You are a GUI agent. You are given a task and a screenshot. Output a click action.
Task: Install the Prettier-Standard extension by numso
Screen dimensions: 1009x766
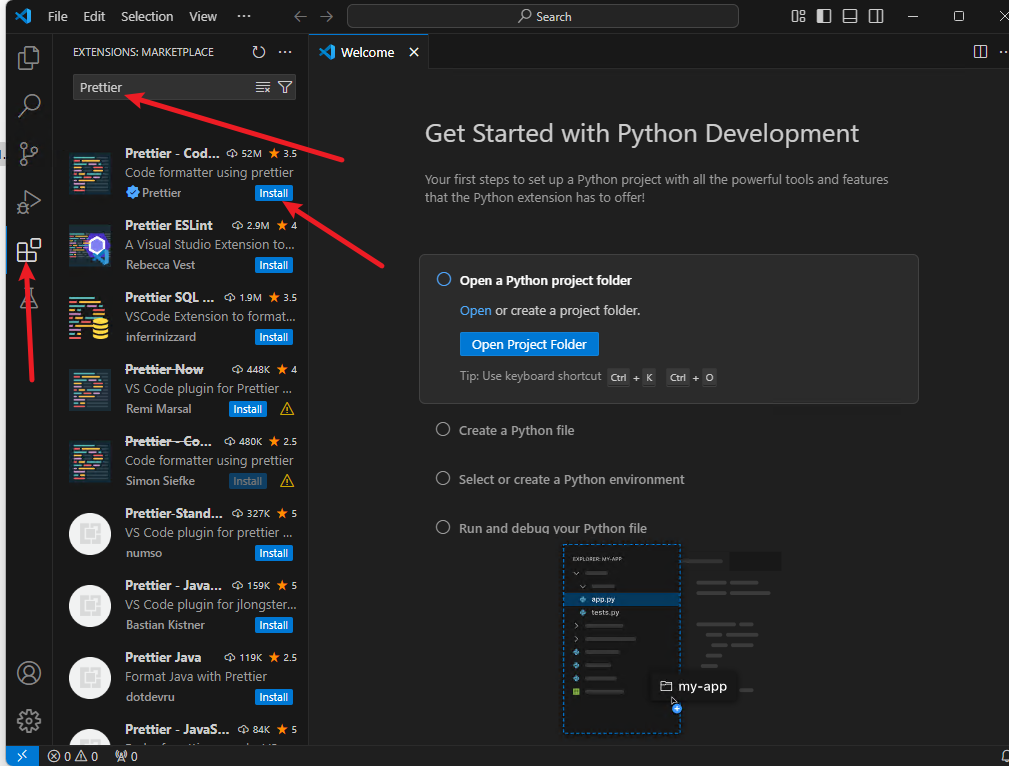[x=273, y=554]
